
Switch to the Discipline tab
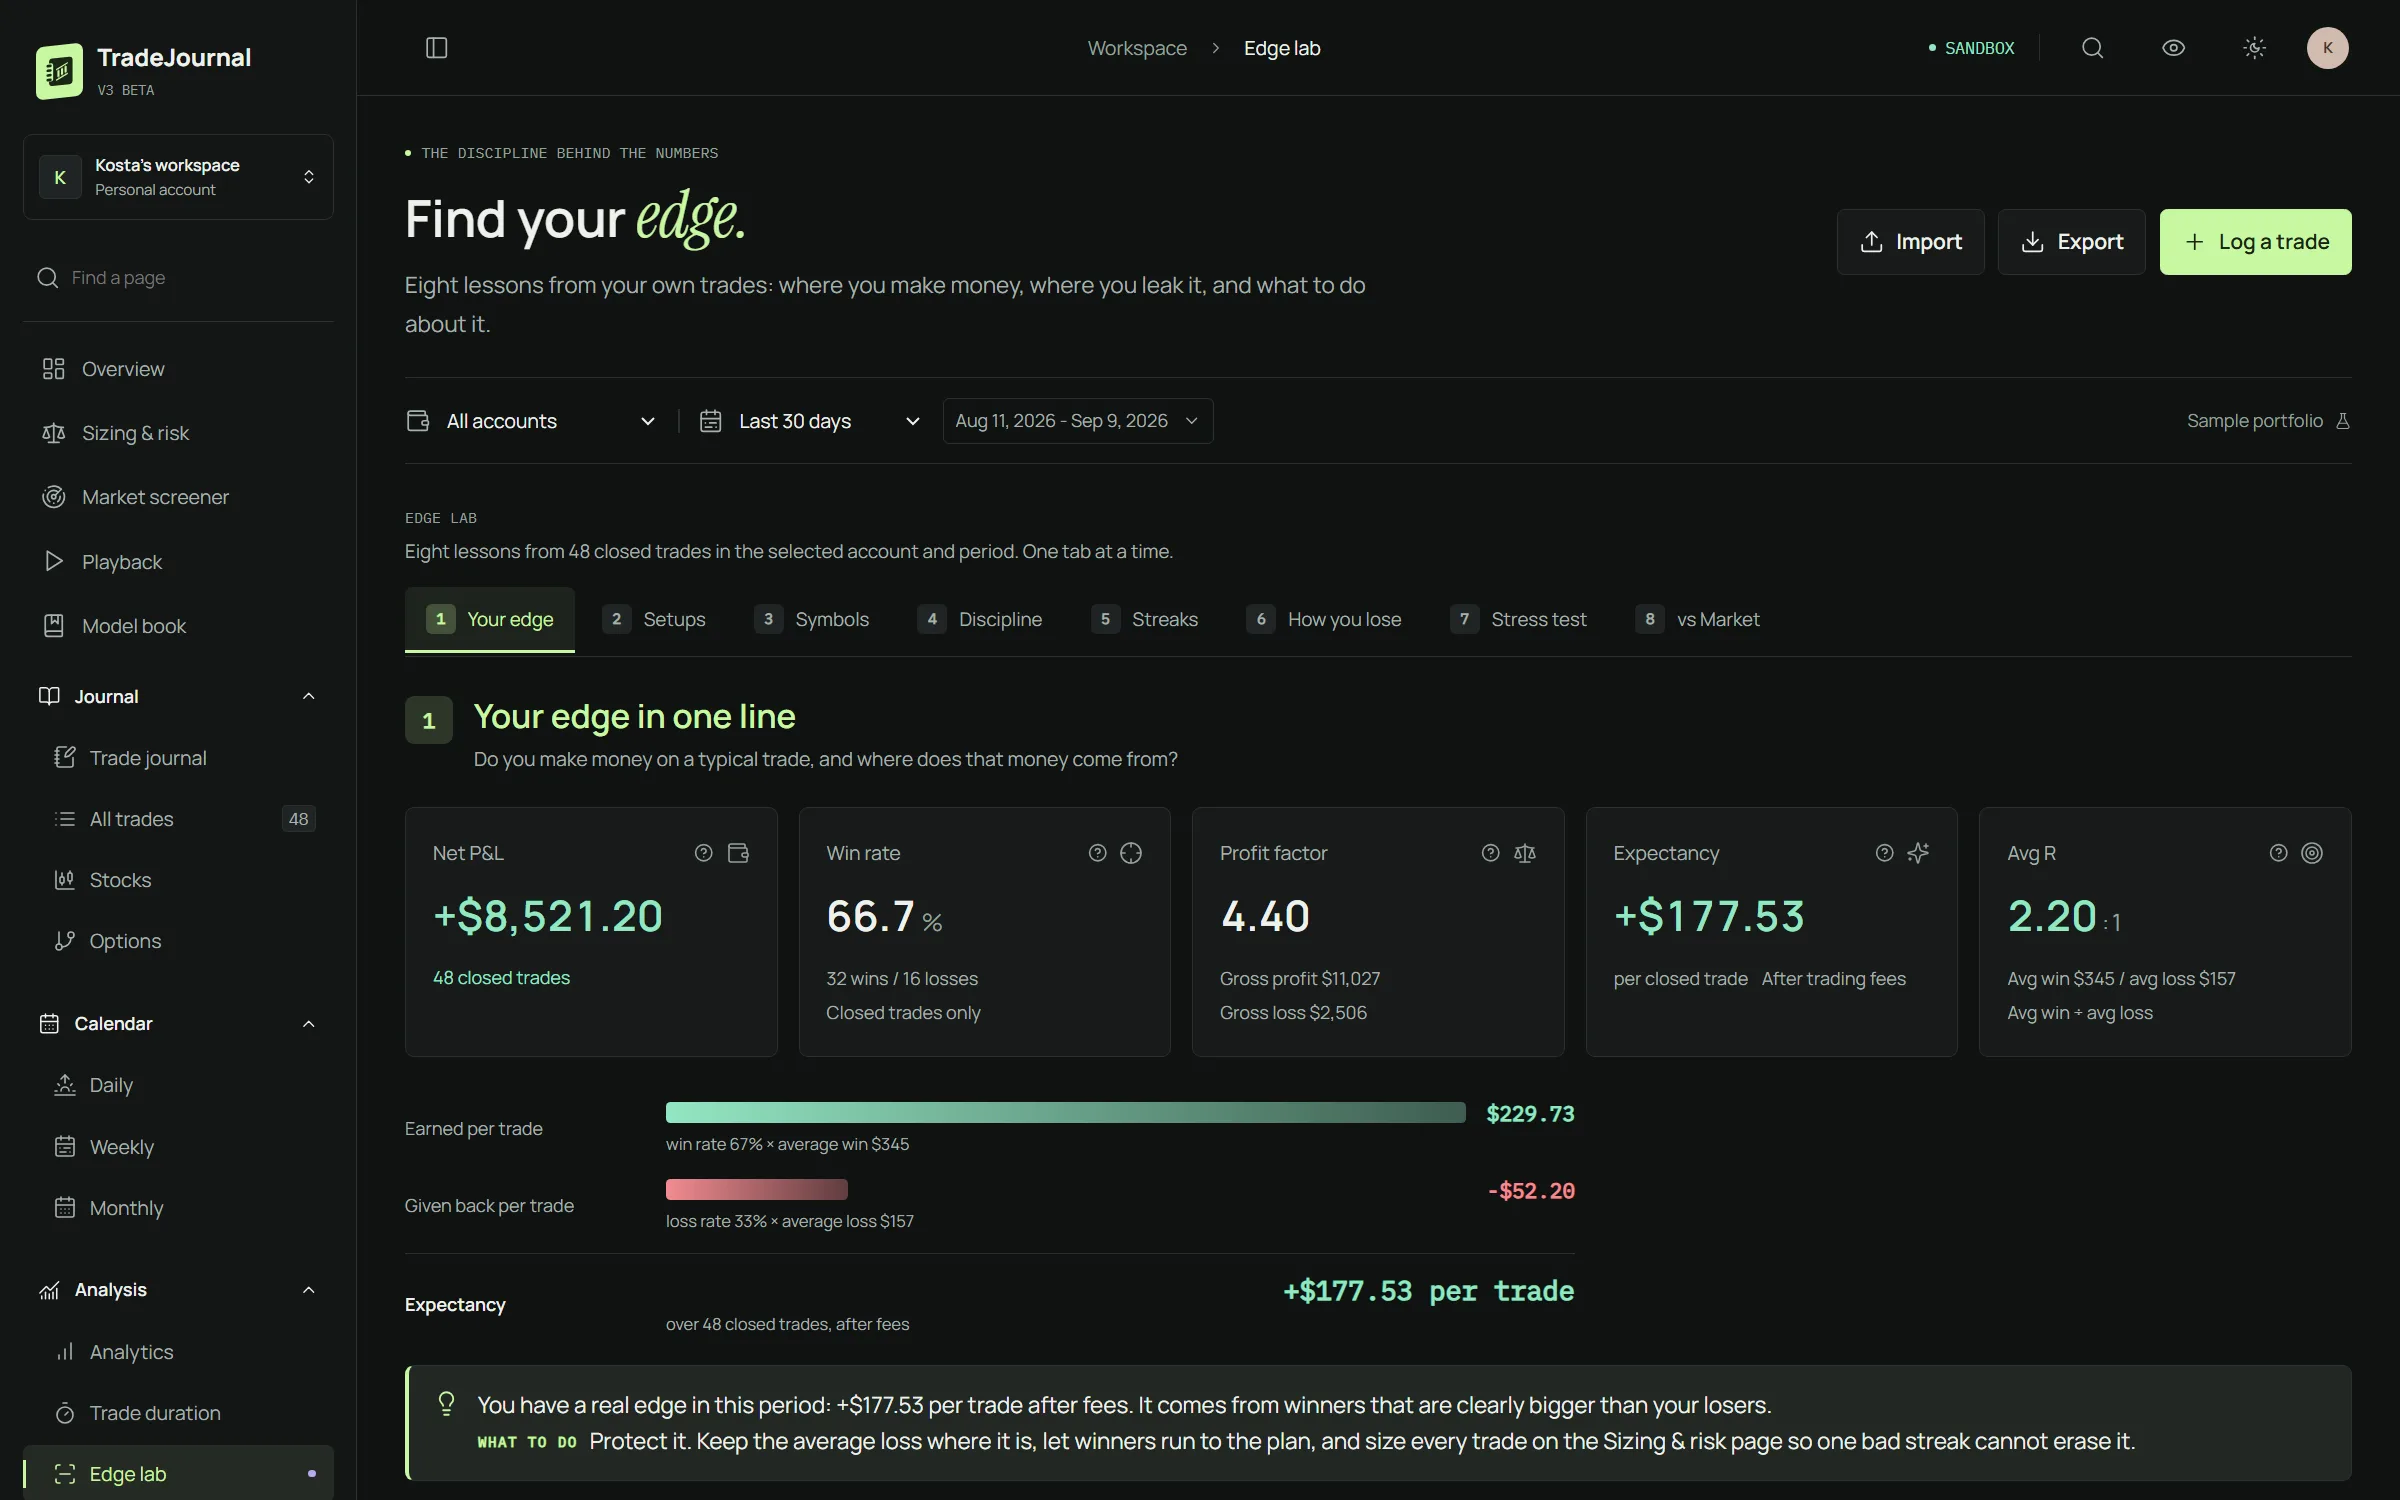(x=980, y=620)
